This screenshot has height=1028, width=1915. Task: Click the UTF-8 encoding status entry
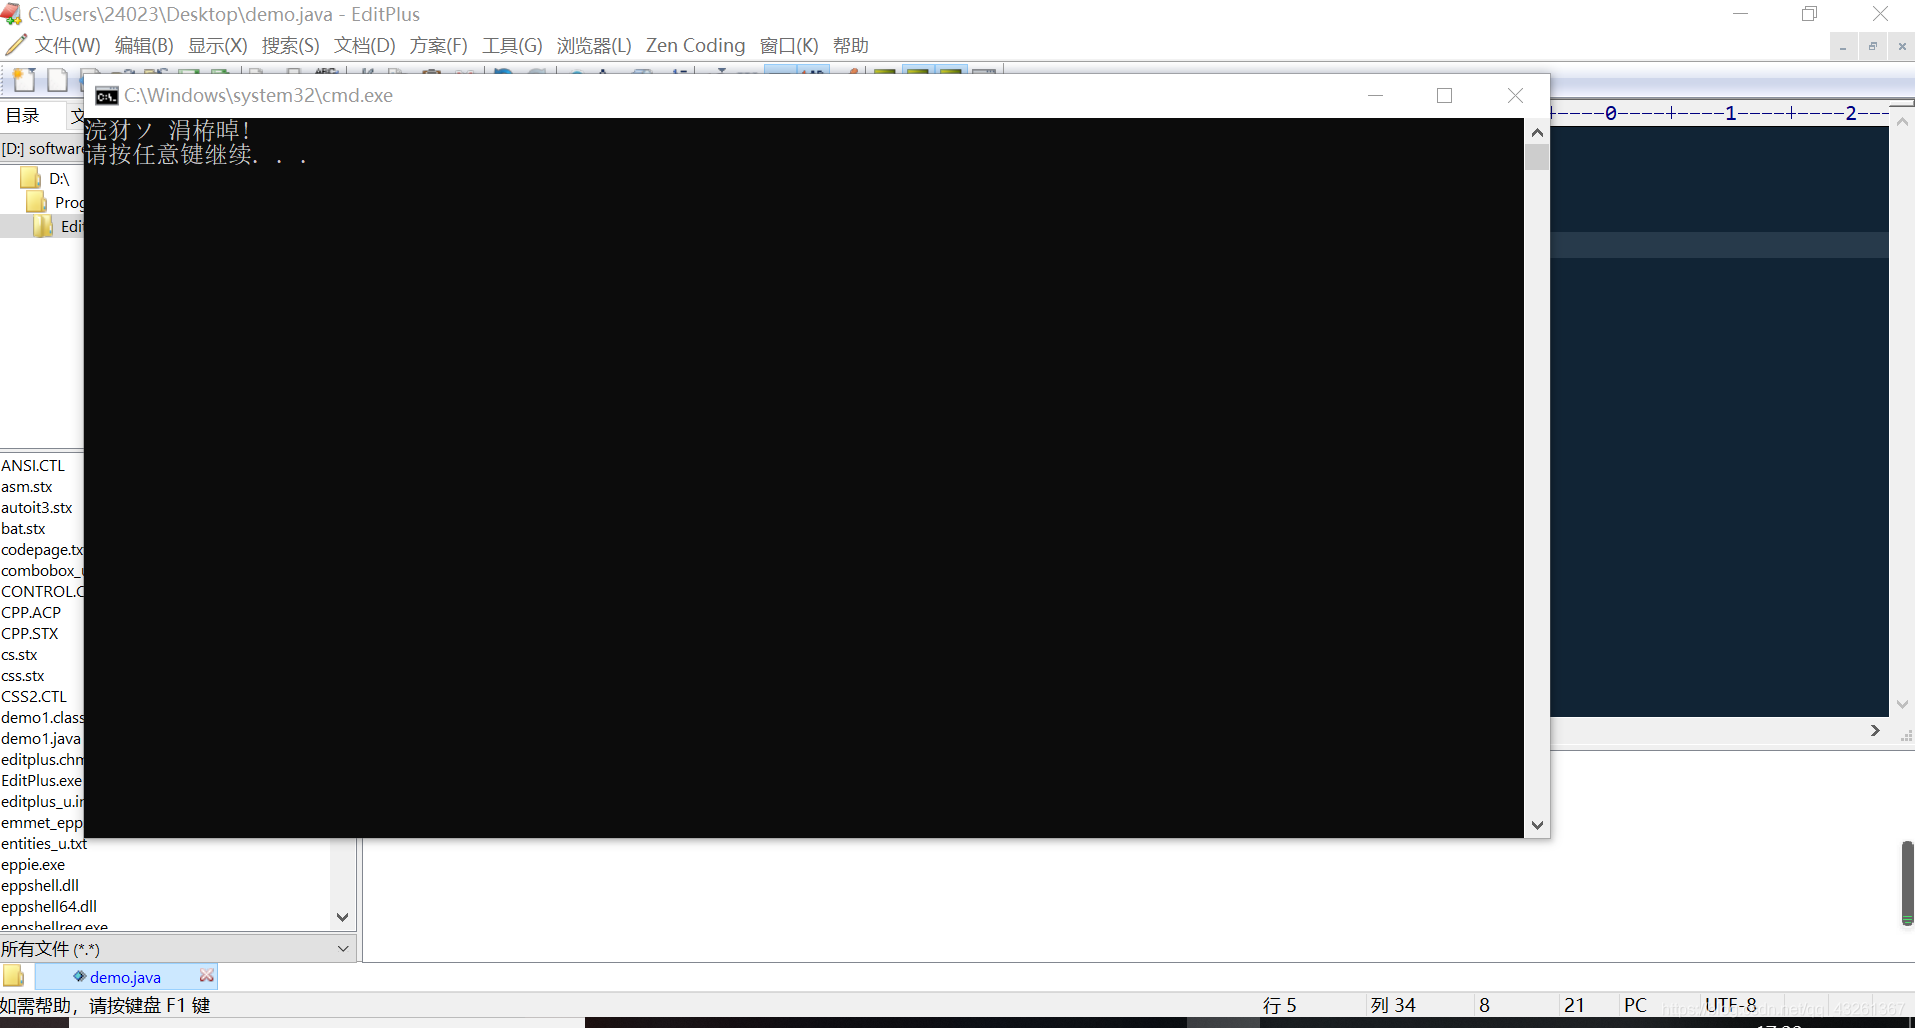(x=1731, y=1005)
